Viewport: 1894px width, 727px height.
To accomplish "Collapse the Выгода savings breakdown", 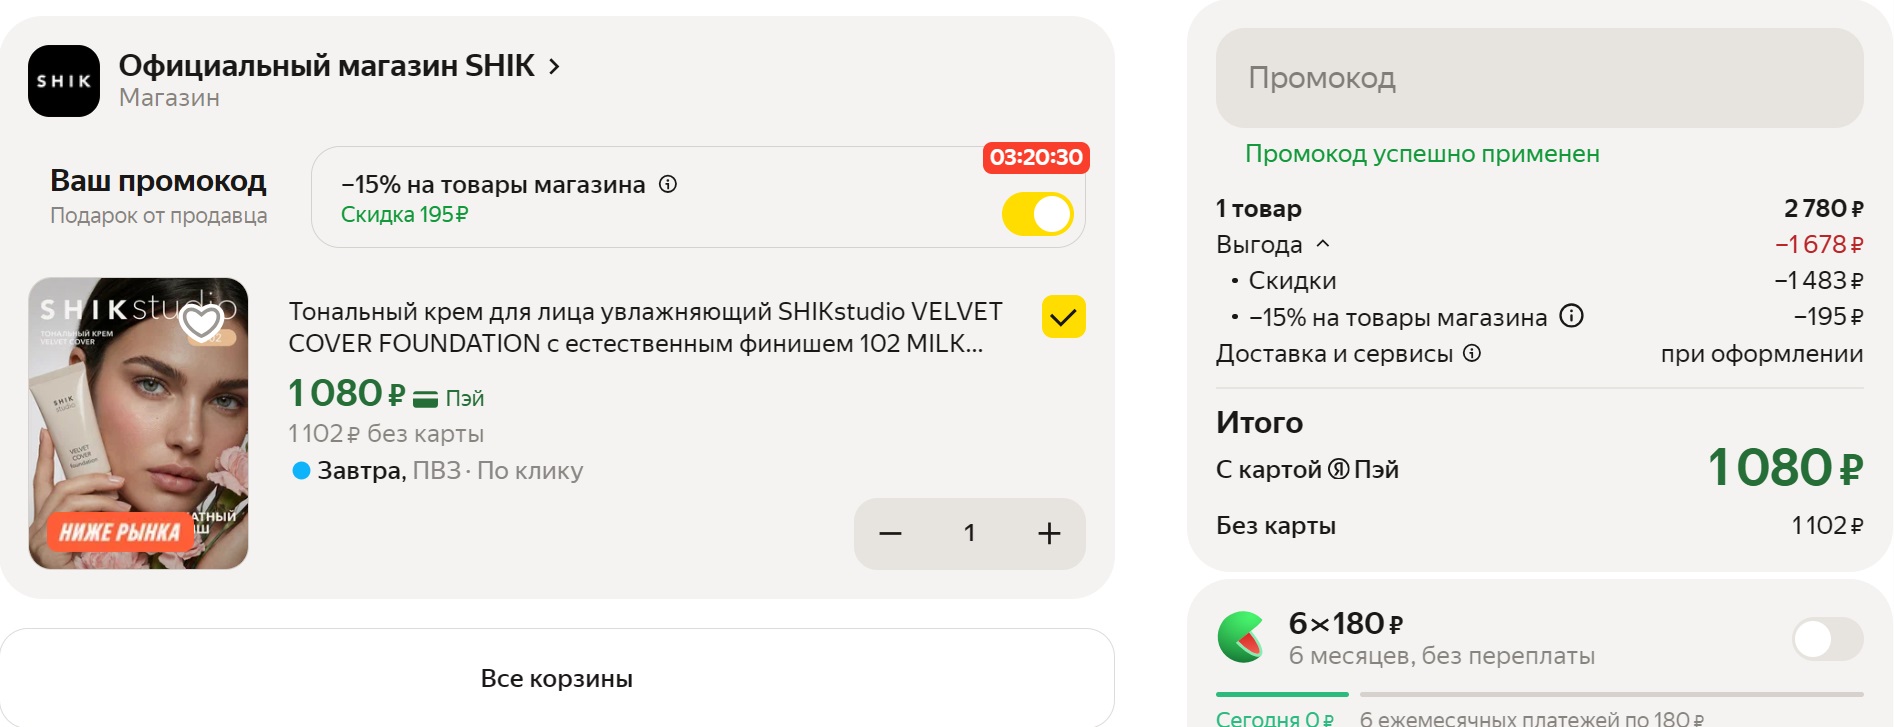I will coord(1323,244).
